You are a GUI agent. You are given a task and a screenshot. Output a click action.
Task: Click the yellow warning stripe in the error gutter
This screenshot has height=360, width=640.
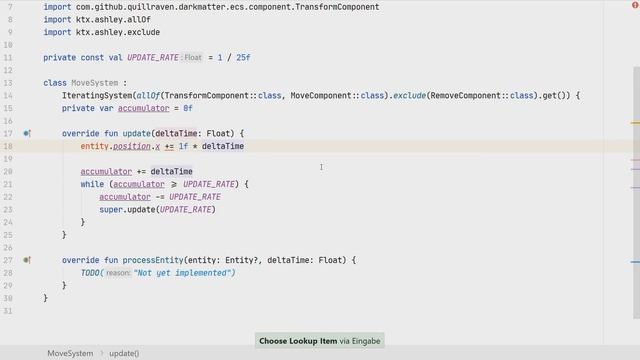coord(635,122)
